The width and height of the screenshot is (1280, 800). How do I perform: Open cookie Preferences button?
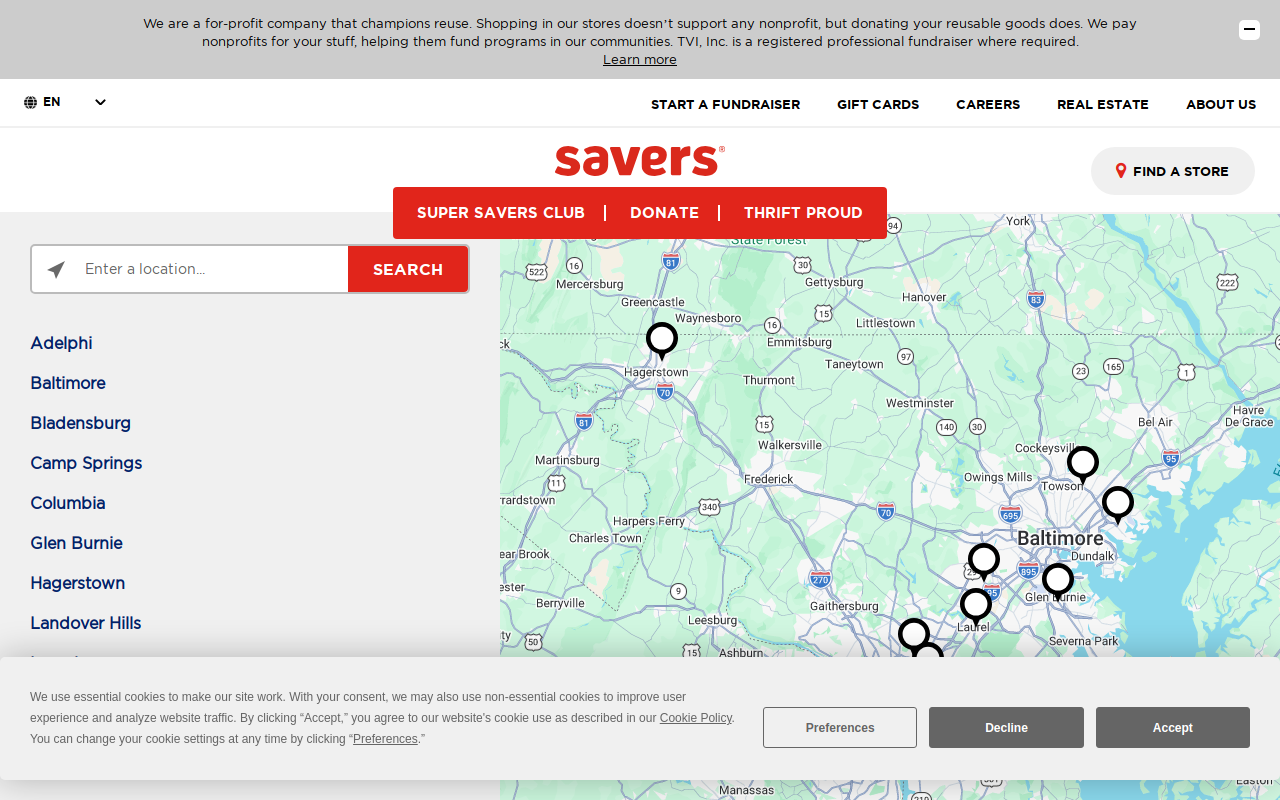pyautogui.click(x=840, y=728)
